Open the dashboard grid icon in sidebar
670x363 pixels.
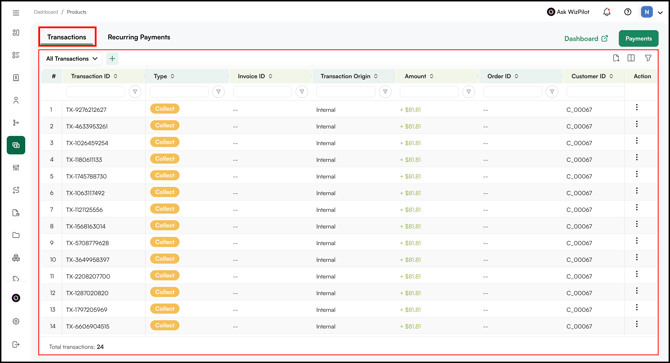(x=16, y=33)
